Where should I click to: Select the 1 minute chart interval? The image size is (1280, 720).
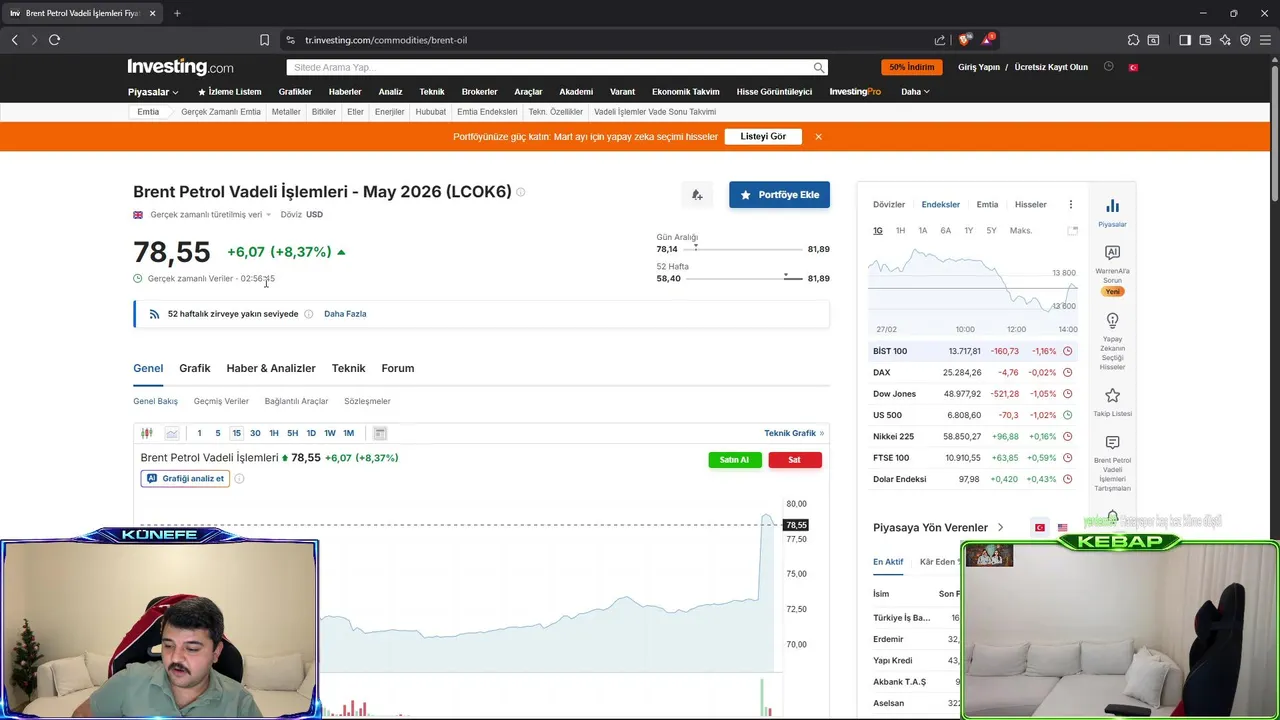click(x=199, y=433)
